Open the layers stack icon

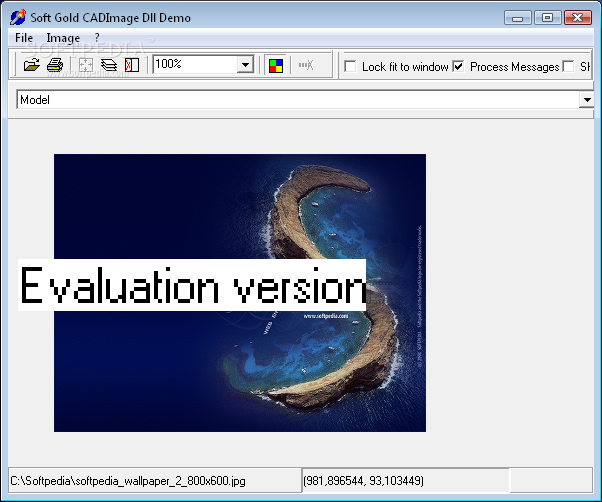[x=109, y=65]
